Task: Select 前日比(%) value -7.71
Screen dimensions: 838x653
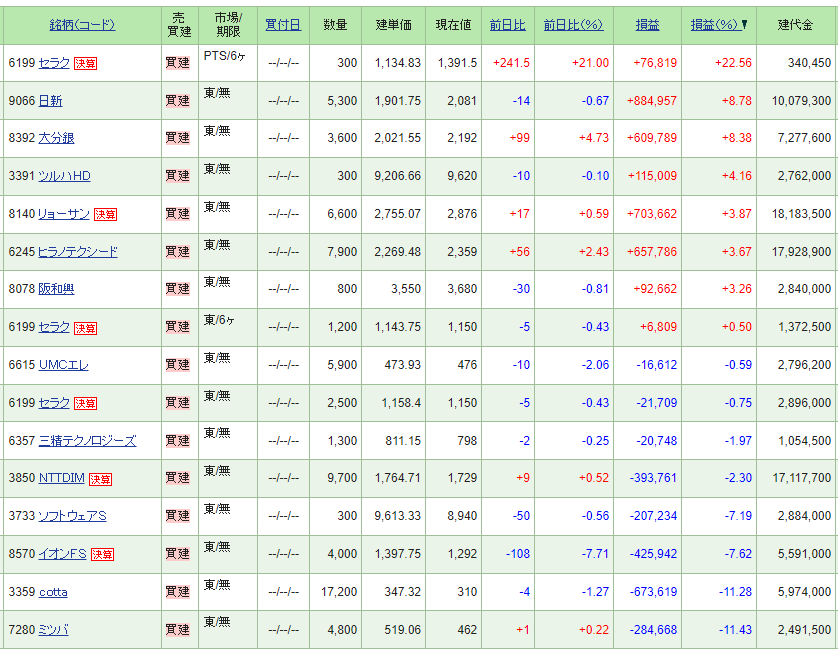Action: [595, 554]
